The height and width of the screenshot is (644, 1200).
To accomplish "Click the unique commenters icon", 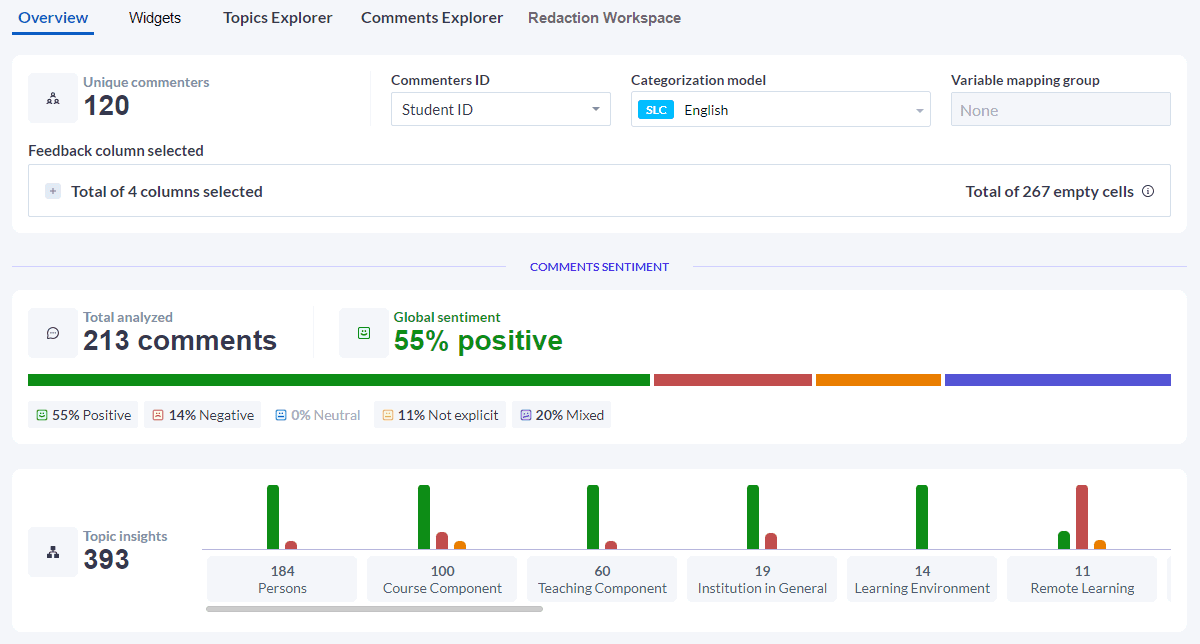I will click(53, 98).
